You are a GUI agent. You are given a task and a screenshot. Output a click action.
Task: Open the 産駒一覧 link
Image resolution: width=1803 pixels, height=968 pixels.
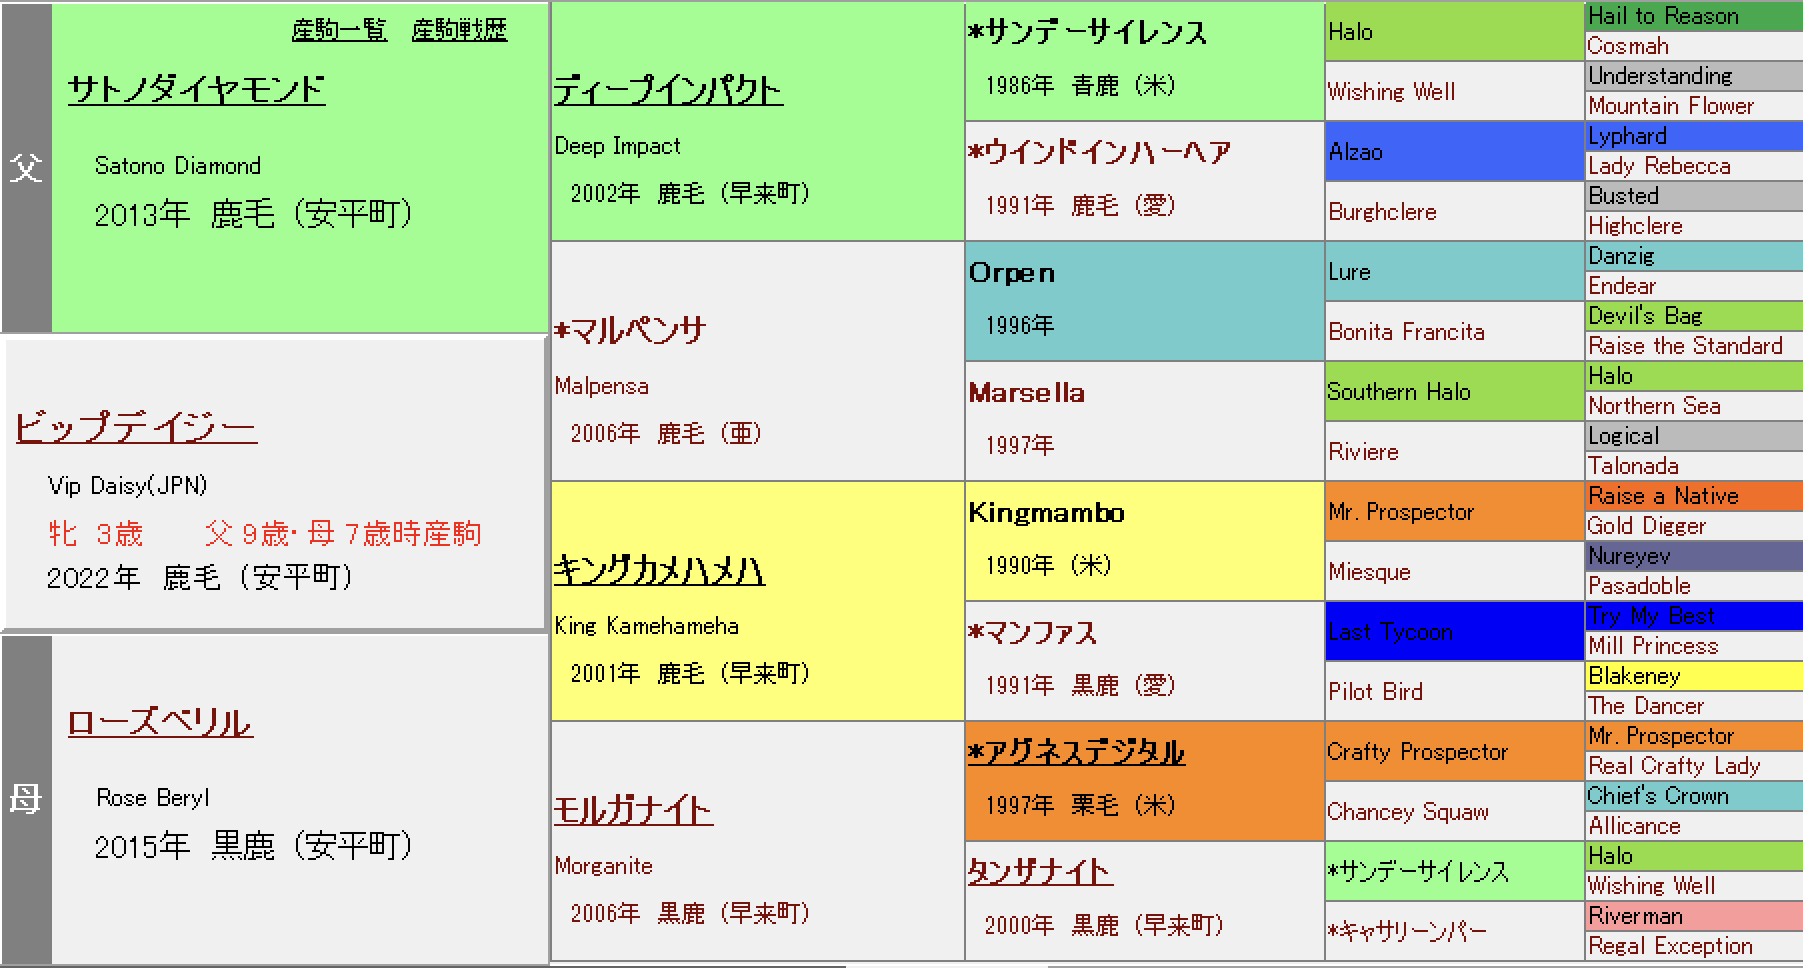339,30
